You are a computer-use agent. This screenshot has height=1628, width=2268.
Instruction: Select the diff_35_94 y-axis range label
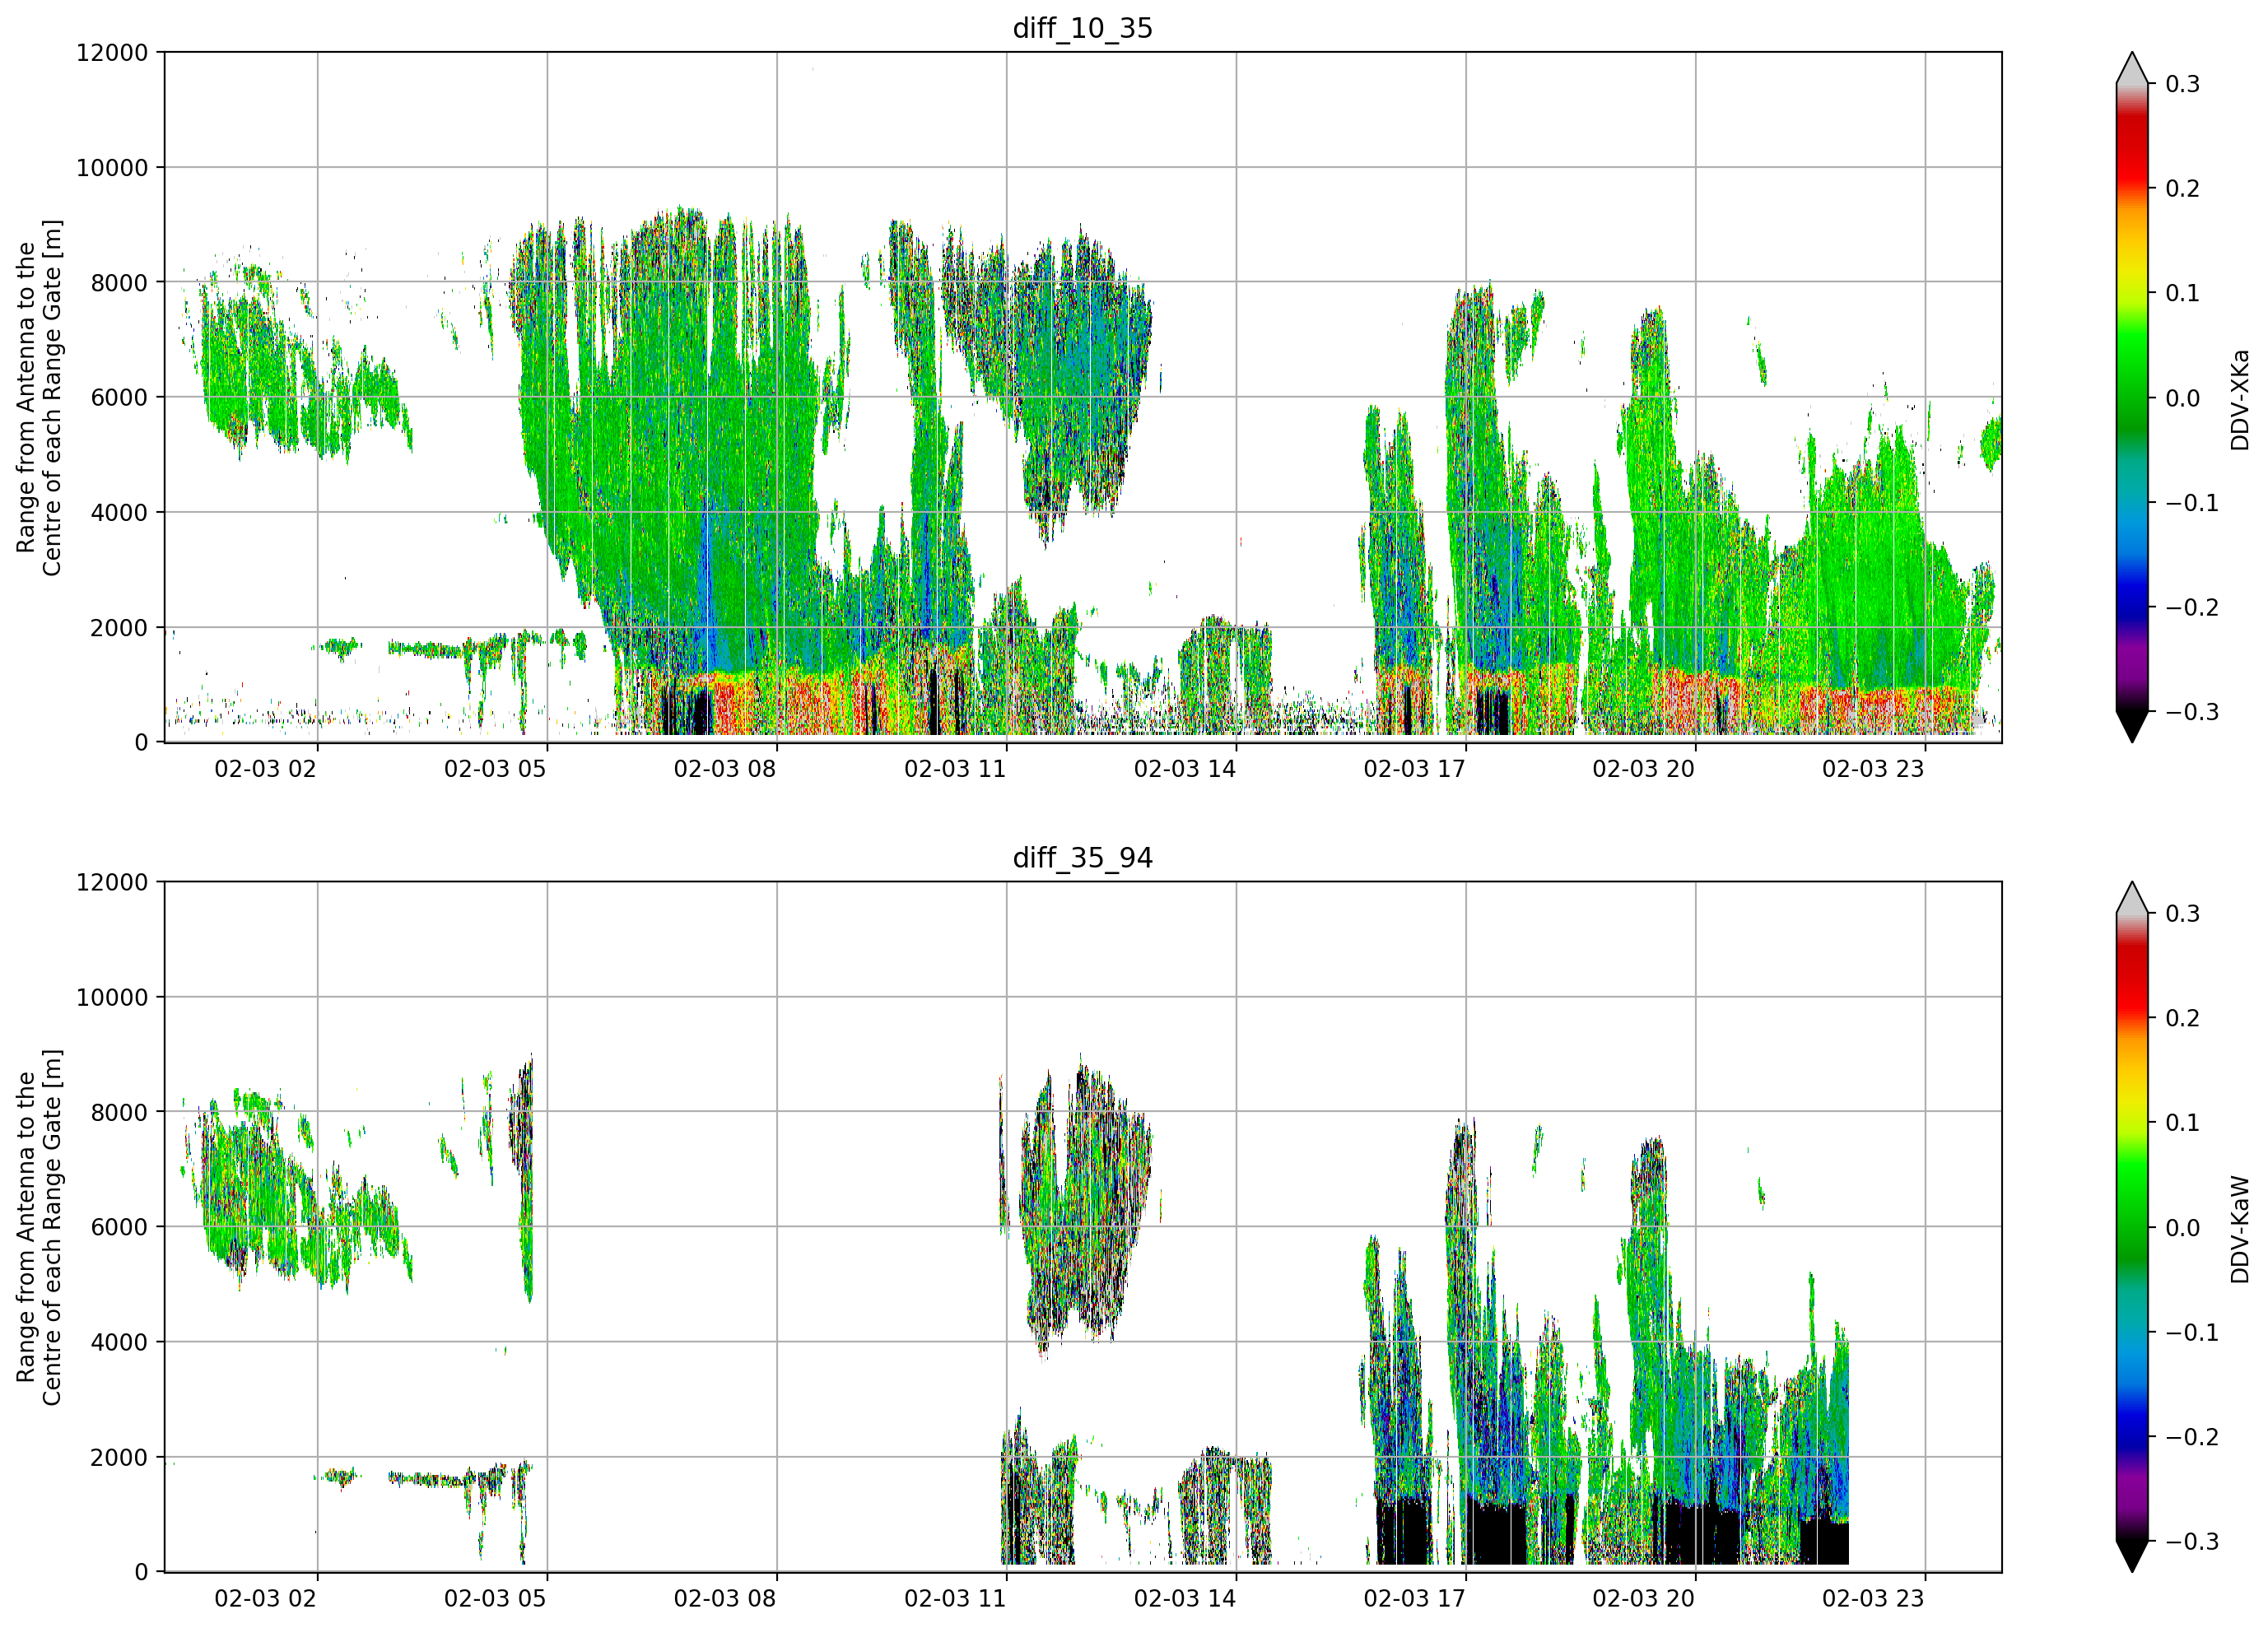coord(39,1227)
